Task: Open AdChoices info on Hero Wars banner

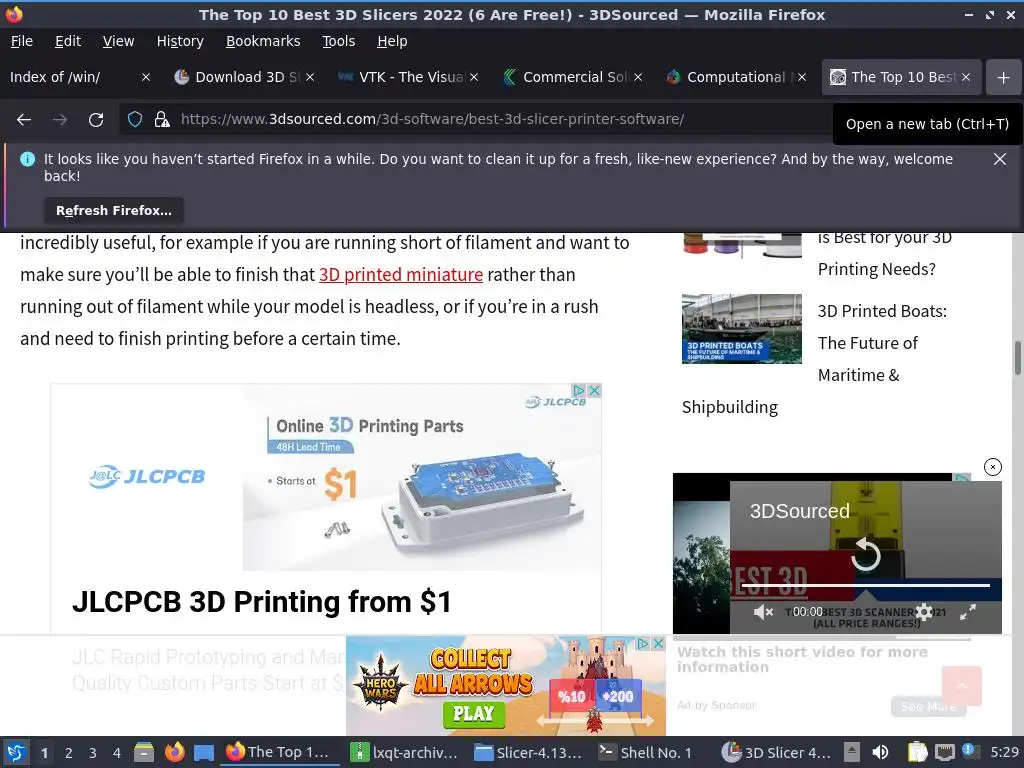Action: [x=643, y=643]
